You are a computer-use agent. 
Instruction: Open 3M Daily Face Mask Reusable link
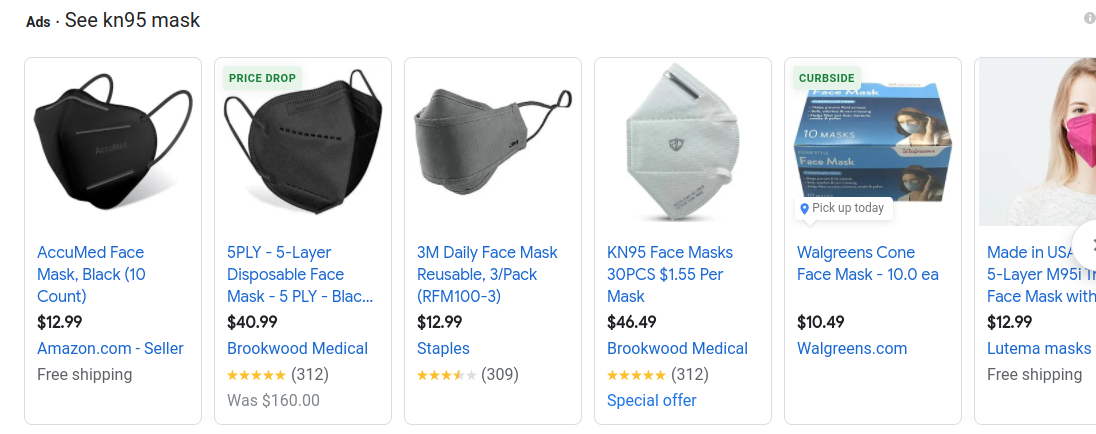point(487,275)
